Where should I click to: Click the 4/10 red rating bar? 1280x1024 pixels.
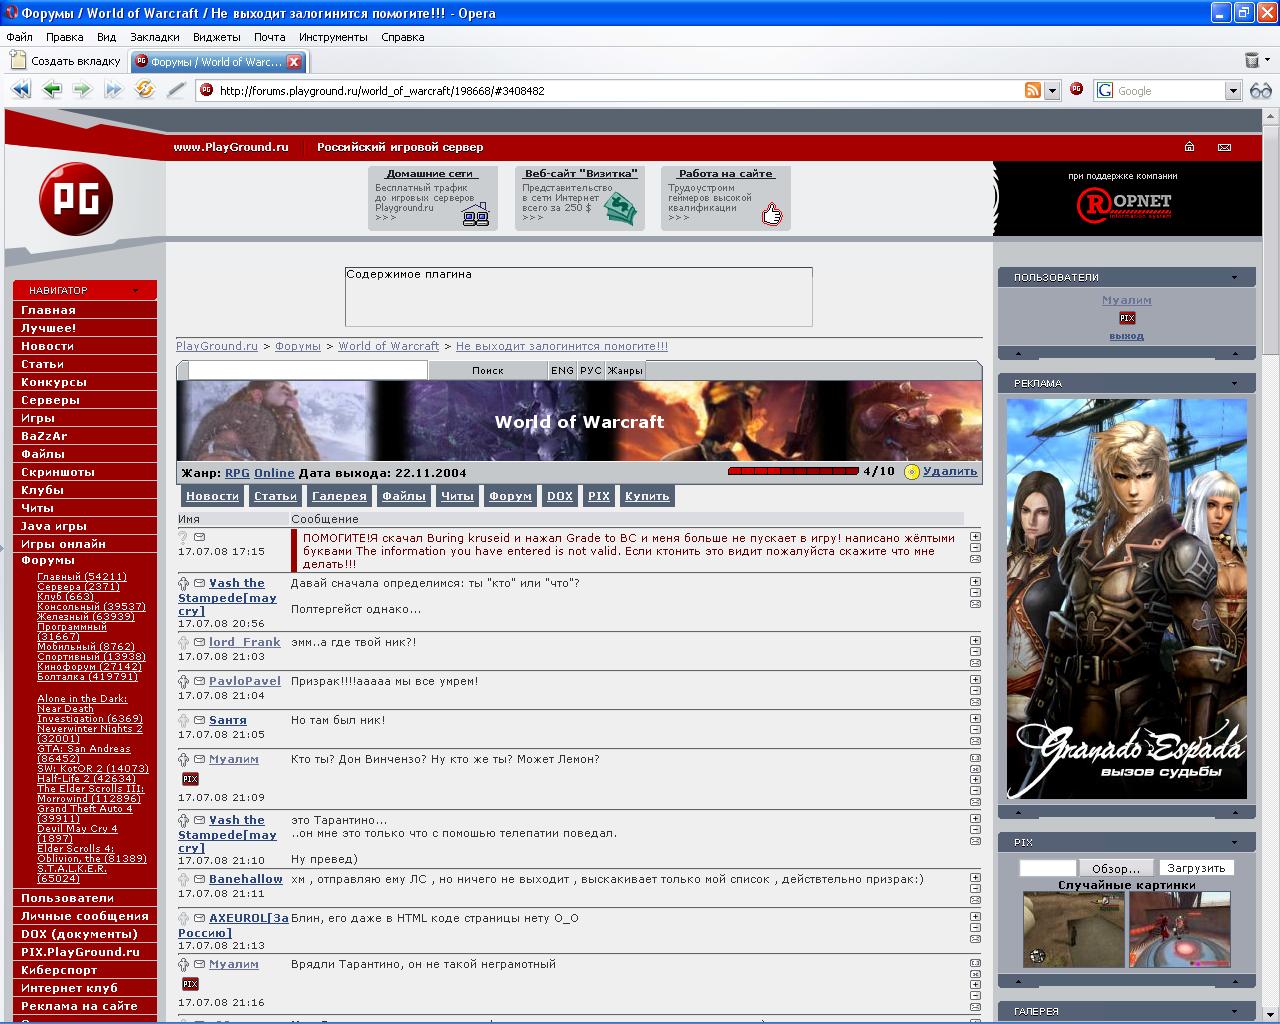pos(792,471)
